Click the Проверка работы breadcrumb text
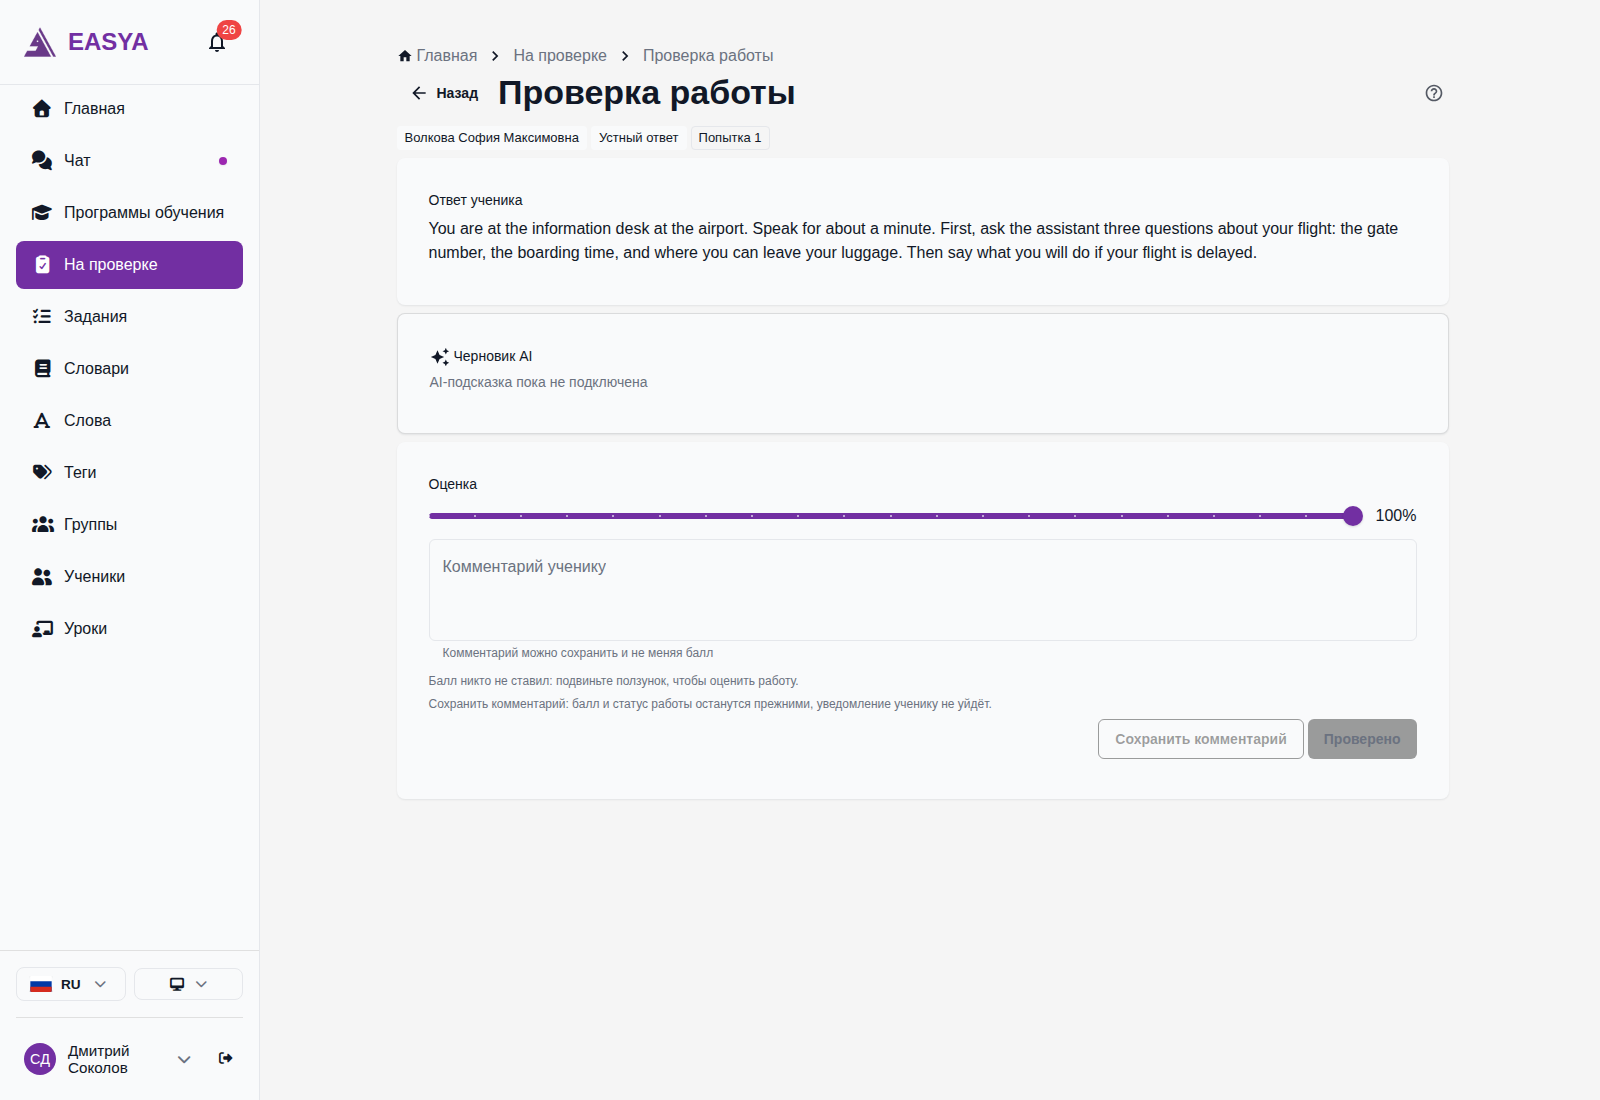Image resolution: width=1600 pixels, height=1100 pixels. pos(708,56)
